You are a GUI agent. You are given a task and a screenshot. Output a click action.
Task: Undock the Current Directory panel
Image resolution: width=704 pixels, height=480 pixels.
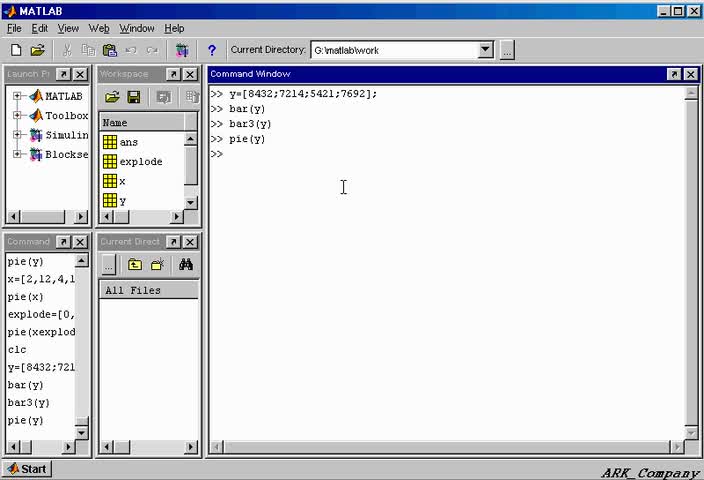pyautogui.click(x=173, y=242)
